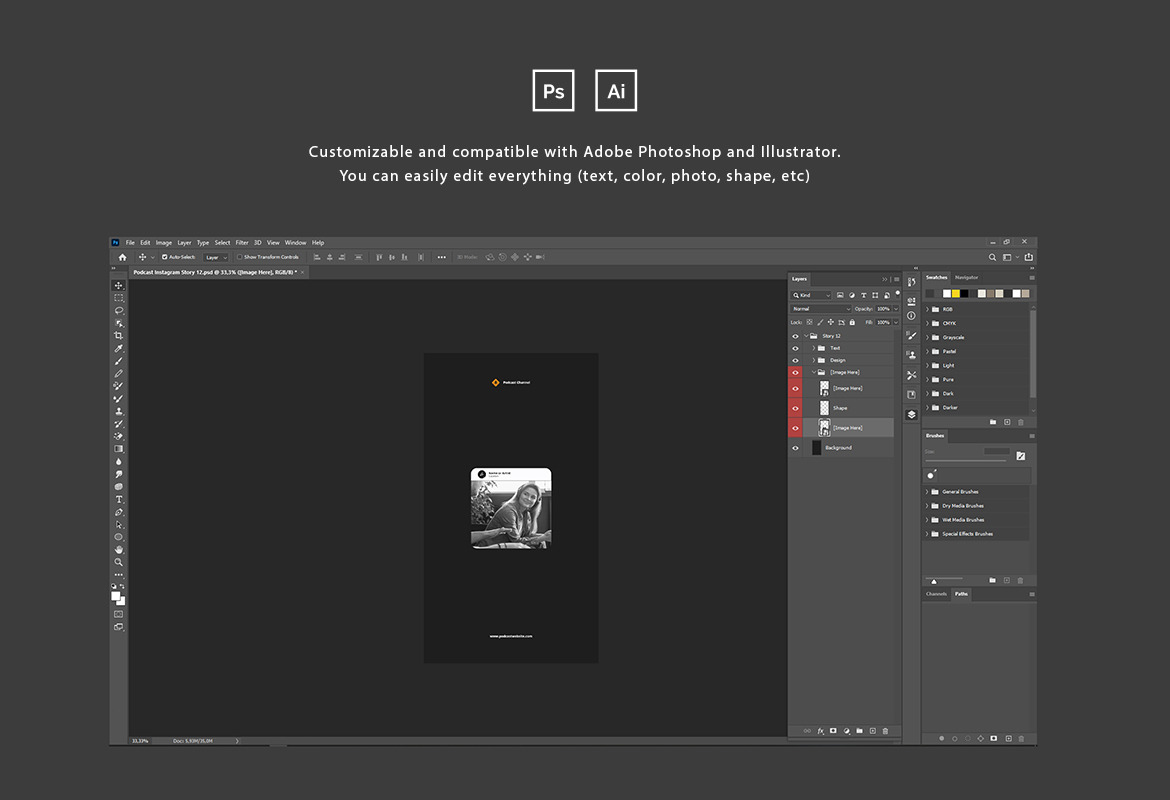Select the Eyedropper tool
Screen dimensions: 1170x800
(x=119, y=349)
